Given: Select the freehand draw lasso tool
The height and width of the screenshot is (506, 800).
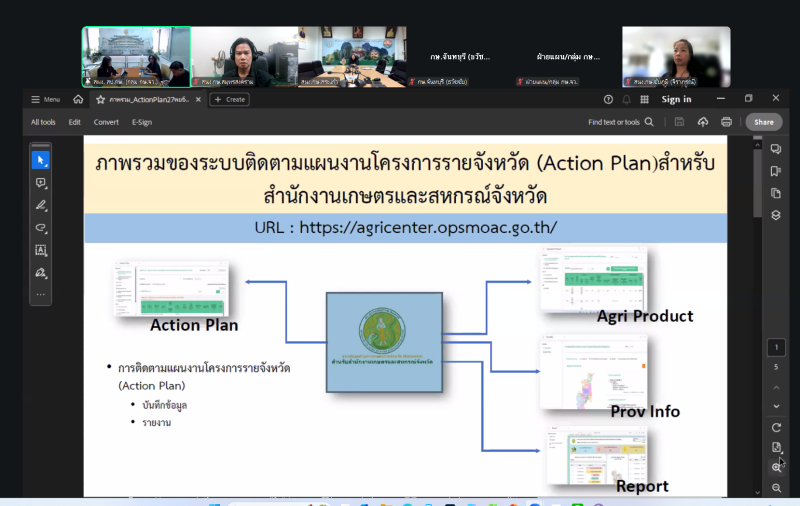Looking at the screenshot, I should pos(41,228).
